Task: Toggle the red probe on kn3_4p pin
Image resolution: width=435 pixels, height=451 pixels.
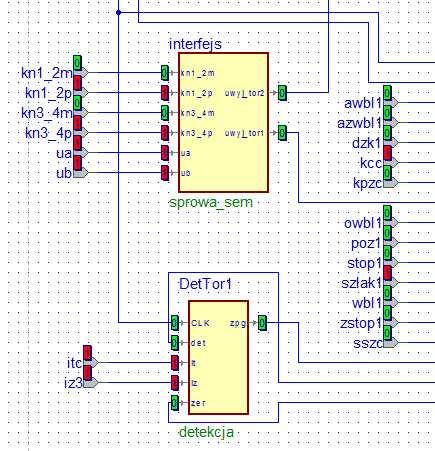Action: pos(165,133)
